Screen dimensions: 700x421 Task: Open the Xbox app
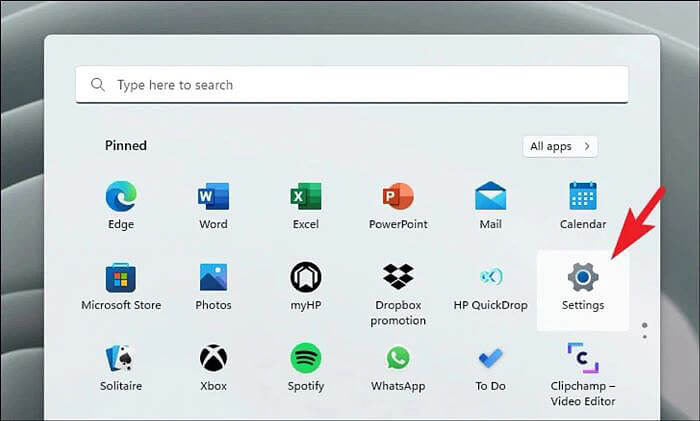click(213, 358)
